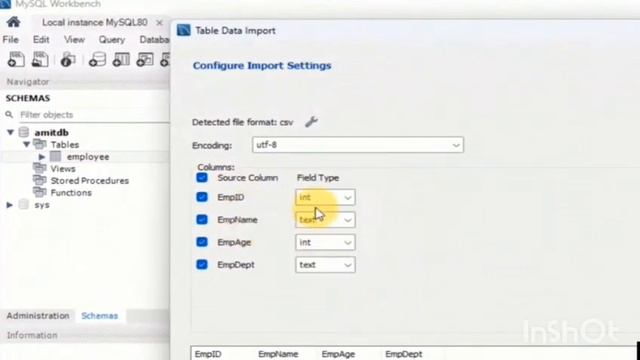The width and height of the screenshot is (640, 360).
Task: Open the EmpAge field type dropdown
Action: pyautogui.click(x=325, y=242)
